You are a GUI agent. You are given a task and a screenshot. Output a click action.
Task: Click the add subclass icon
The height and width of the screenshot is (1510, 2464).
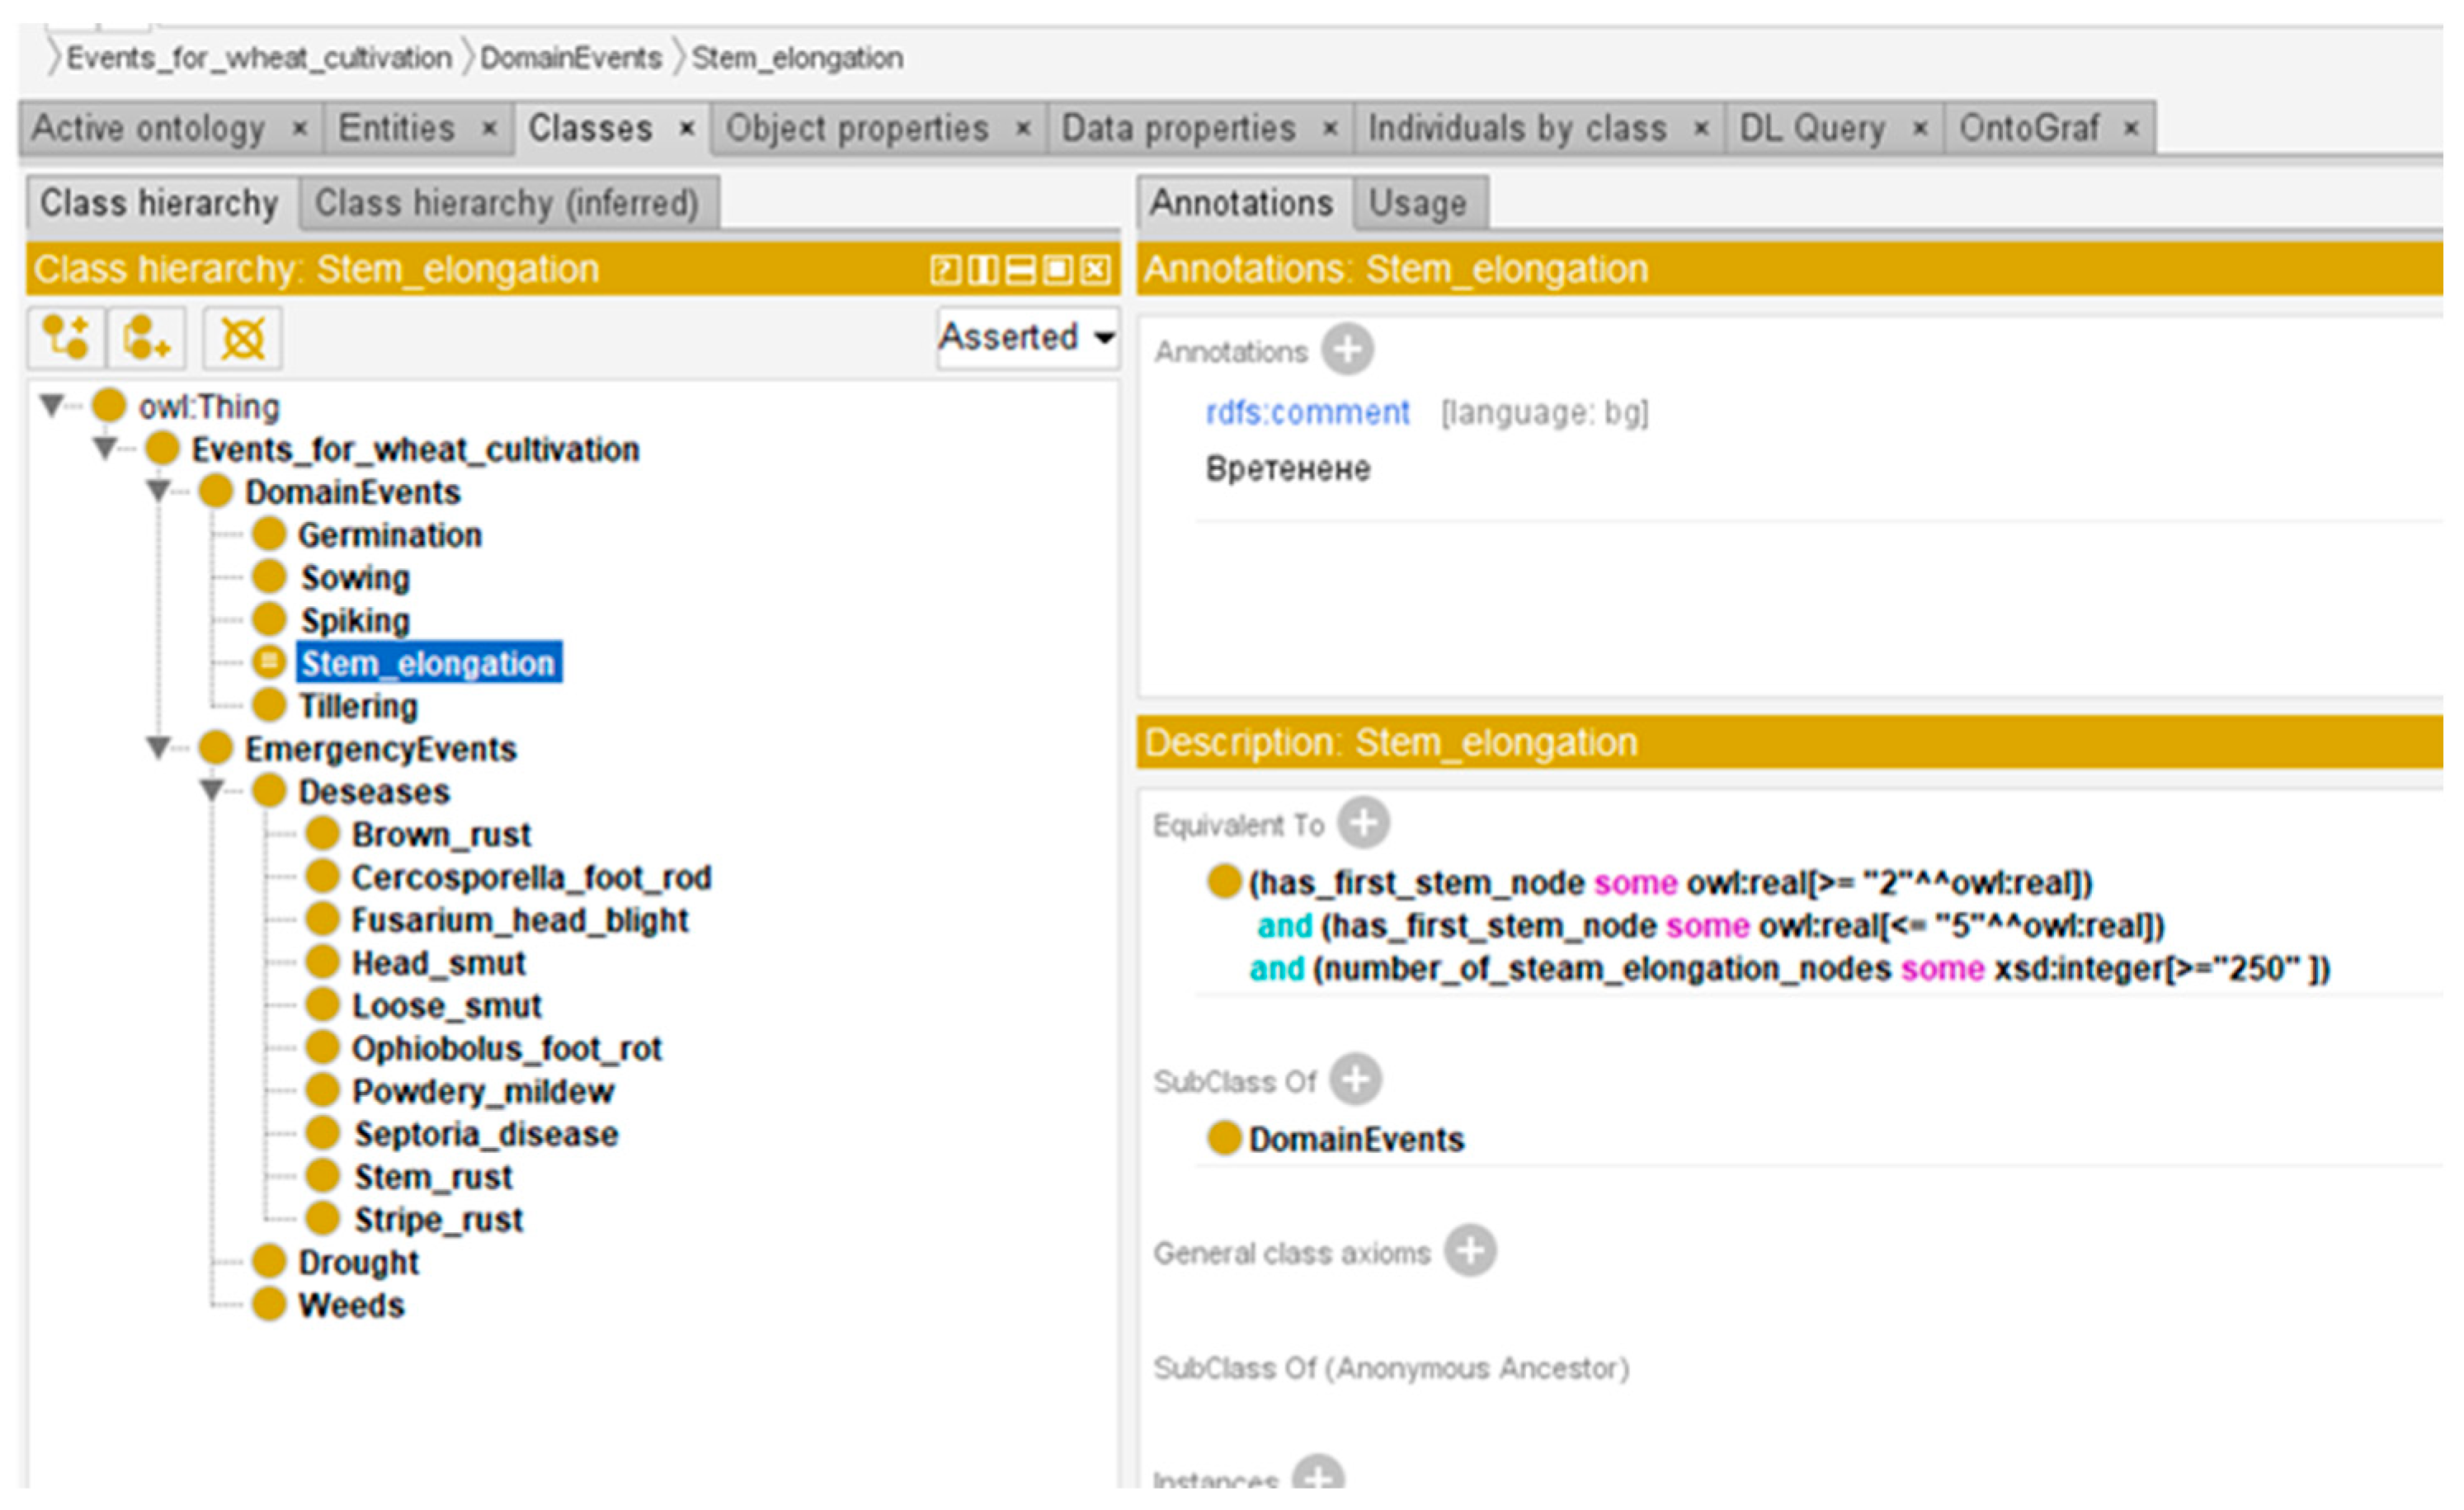point(65,337)
